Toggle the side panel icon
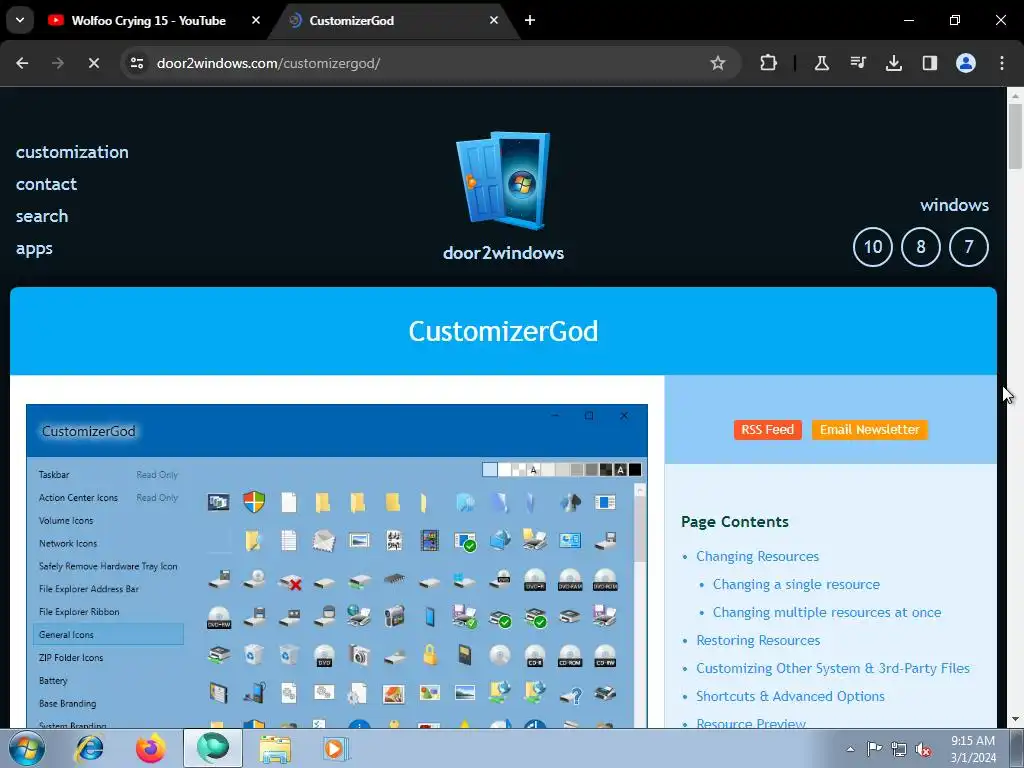This screenshot has height=768, width=1024. click(x=929, y=63)
